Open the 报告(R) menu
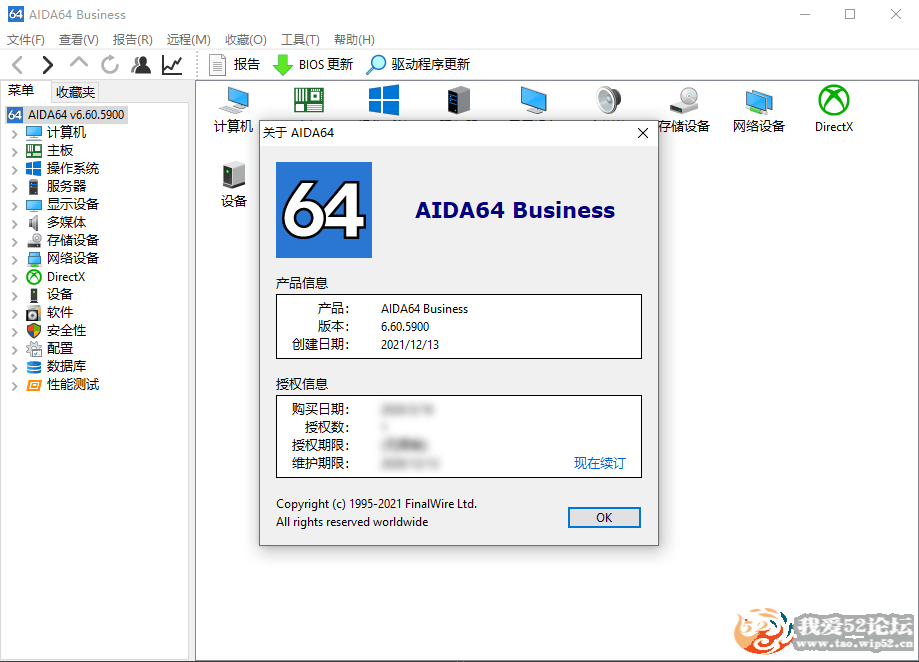 pos(132,40)
